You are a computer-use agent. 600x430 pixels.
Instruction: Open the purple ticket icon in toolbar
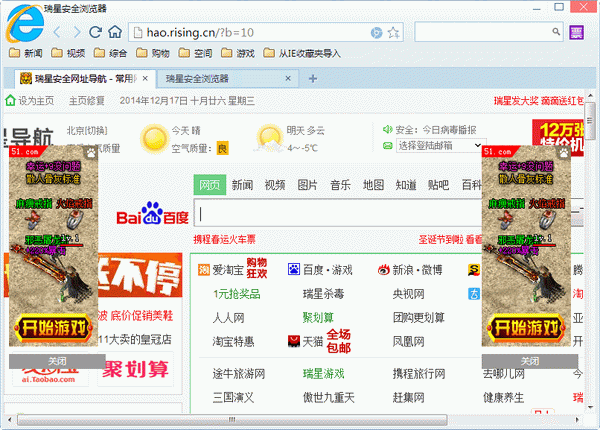(576, 33)
